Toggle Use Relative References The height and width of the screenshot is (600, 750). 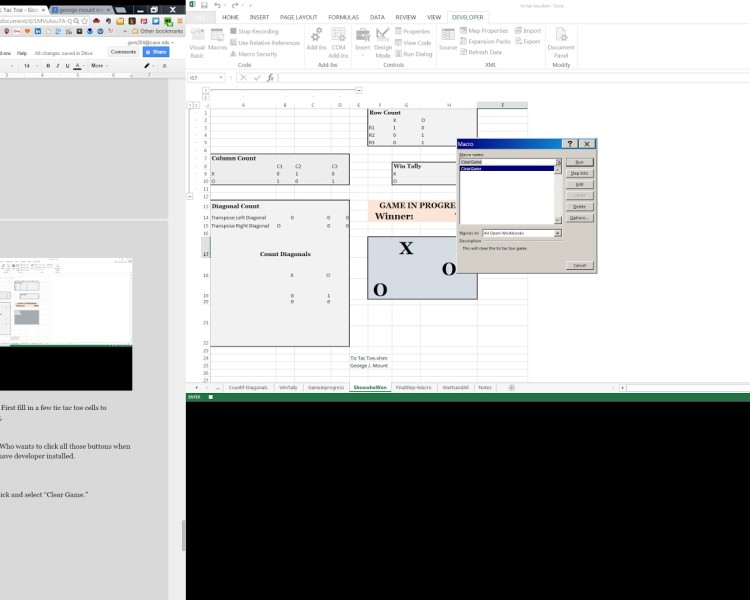tap(265, 43)
